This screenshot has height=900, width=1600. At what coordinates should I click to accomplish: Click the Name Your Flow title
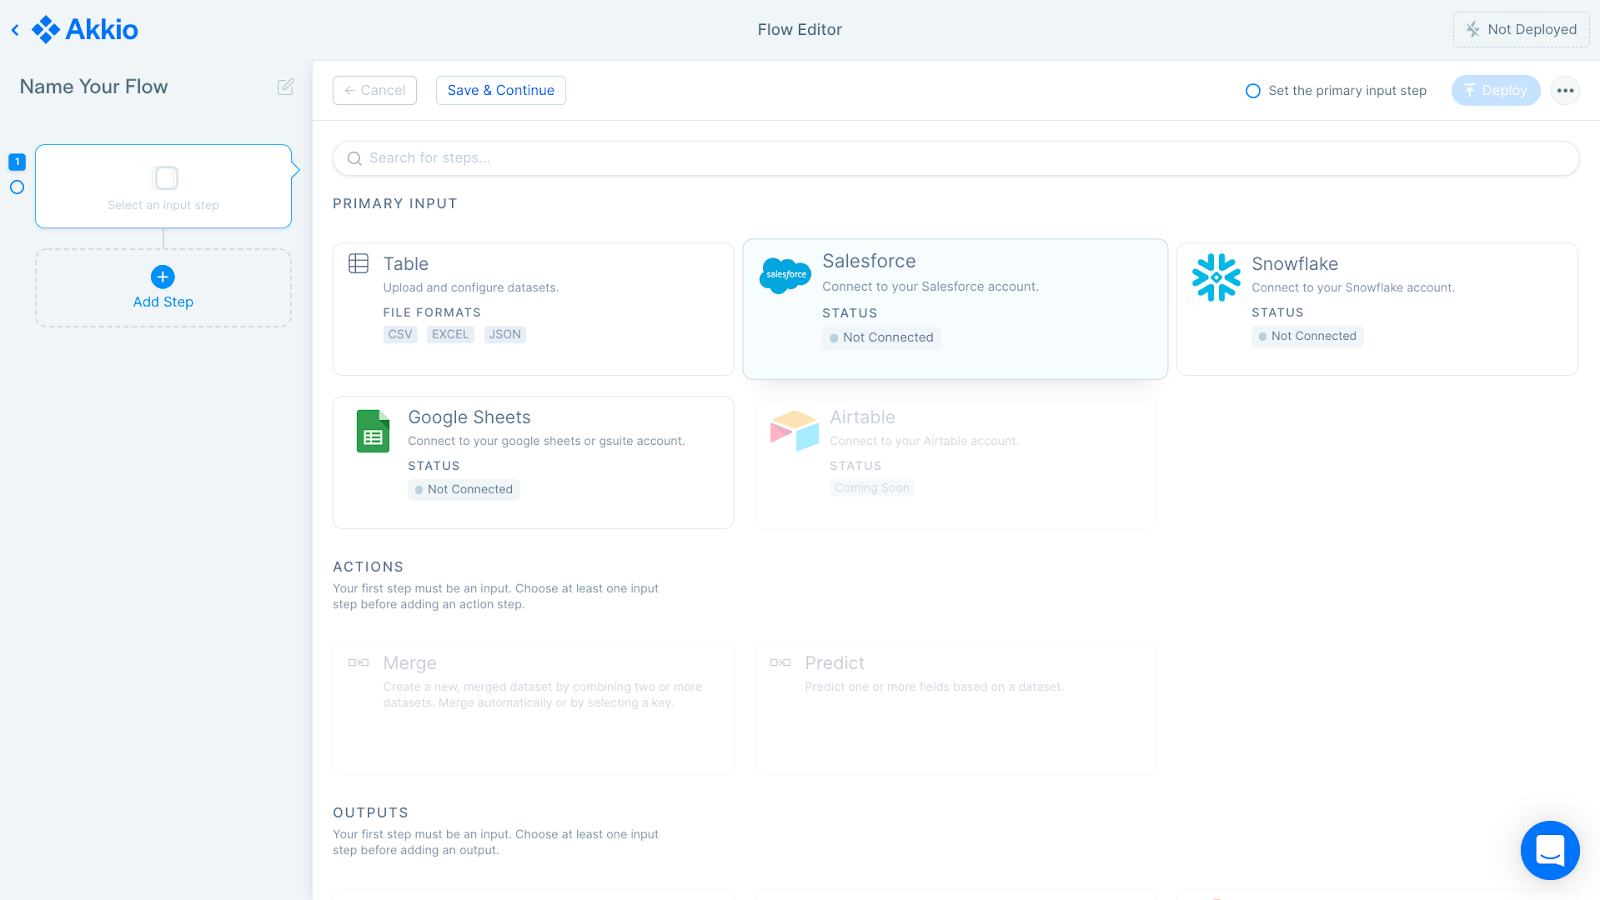(x=94, y=87)
